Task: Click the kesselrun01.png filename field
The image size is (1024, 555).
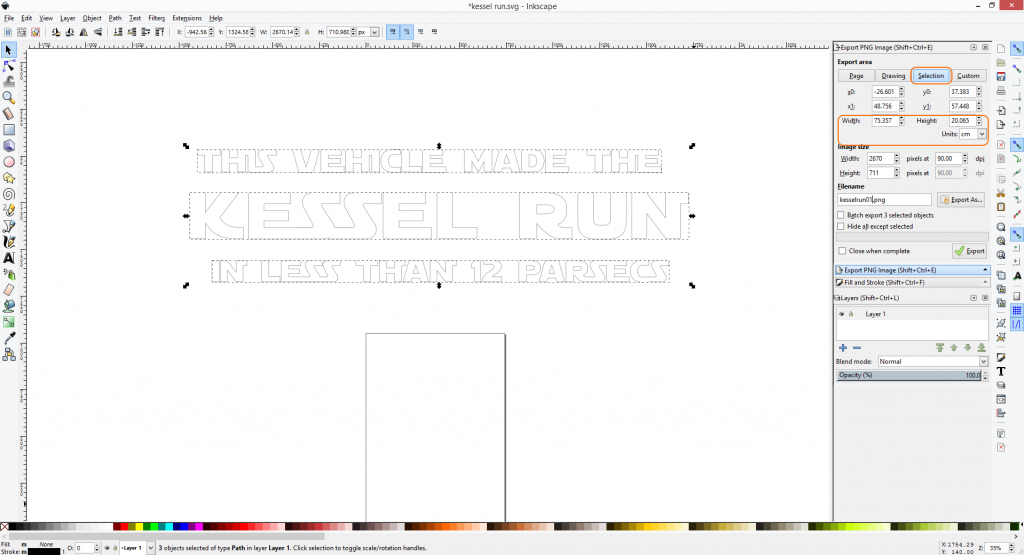Action: (x=884, y=200)
